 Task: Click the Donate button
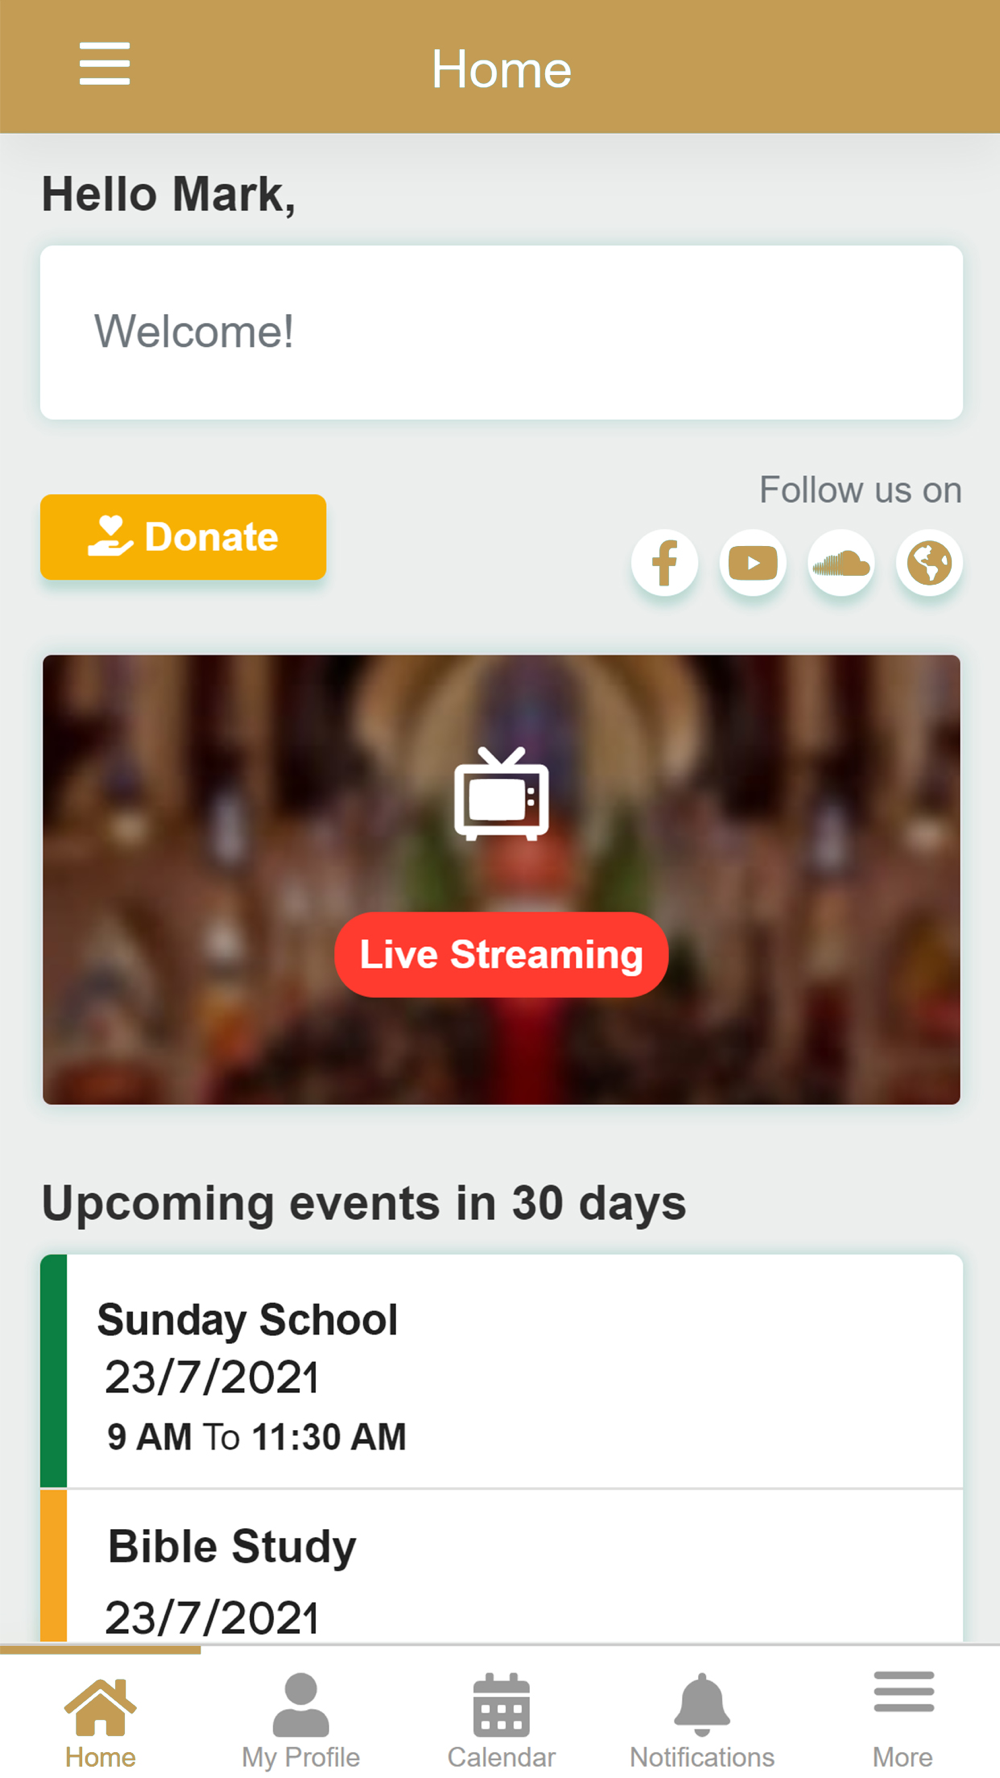pyautogui.click(x=183, y=537)
